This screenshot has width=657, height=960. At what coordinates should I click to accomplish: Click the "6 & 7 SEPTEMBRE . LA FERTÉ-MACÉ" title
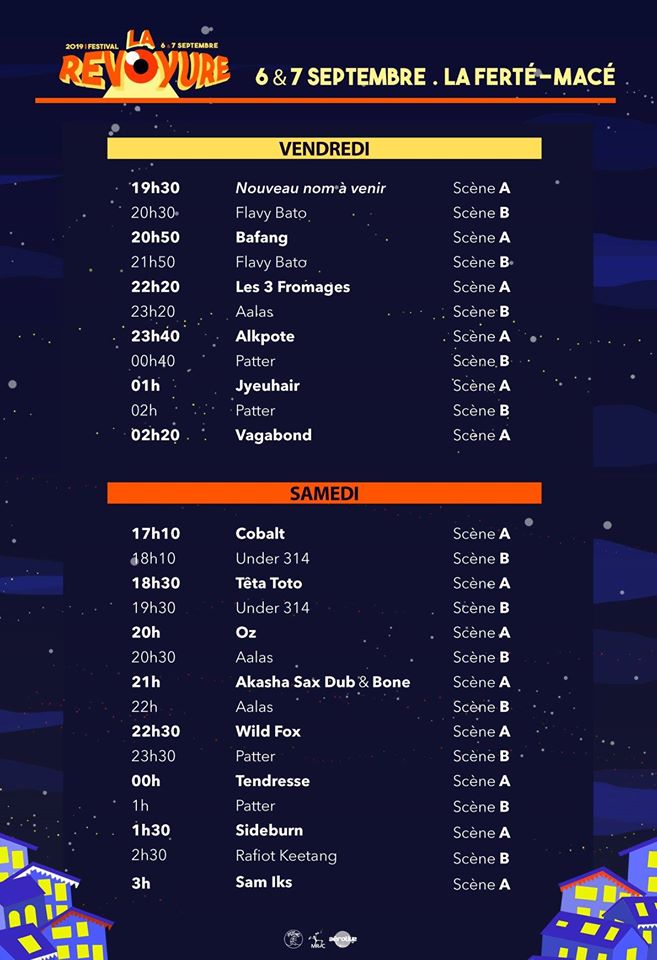tap(435, 77)
